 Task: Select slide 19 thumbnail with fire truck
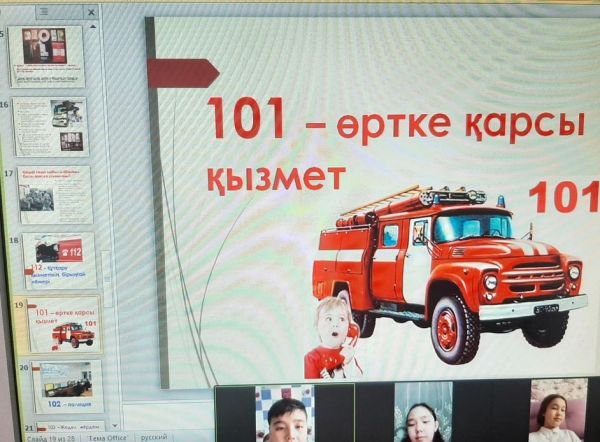[x=64, y=324]
